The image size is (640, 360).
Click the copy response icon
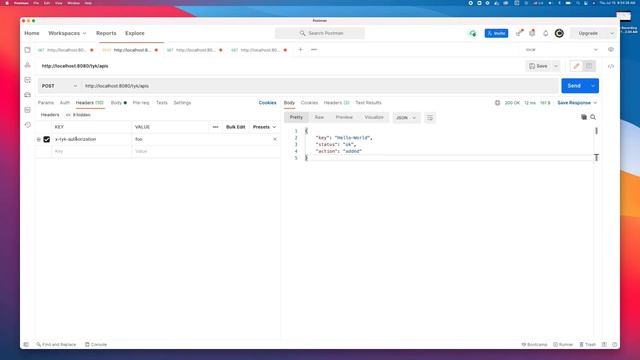pos(584,117)
